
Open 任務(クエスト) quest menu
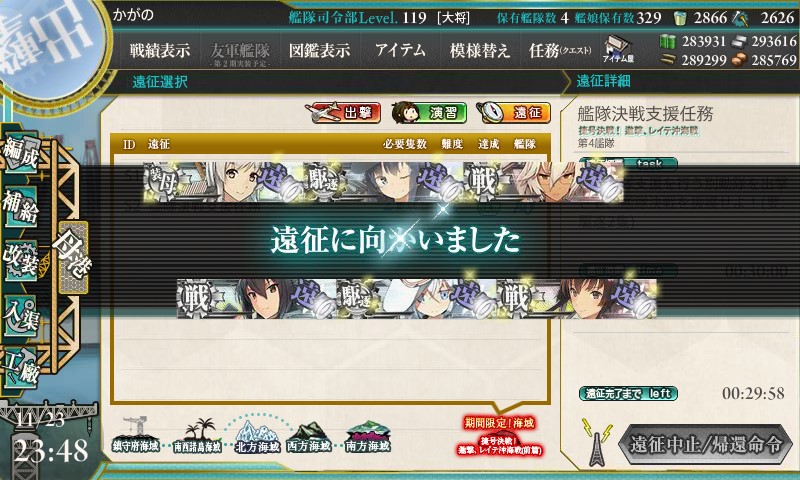click(560, 50)
